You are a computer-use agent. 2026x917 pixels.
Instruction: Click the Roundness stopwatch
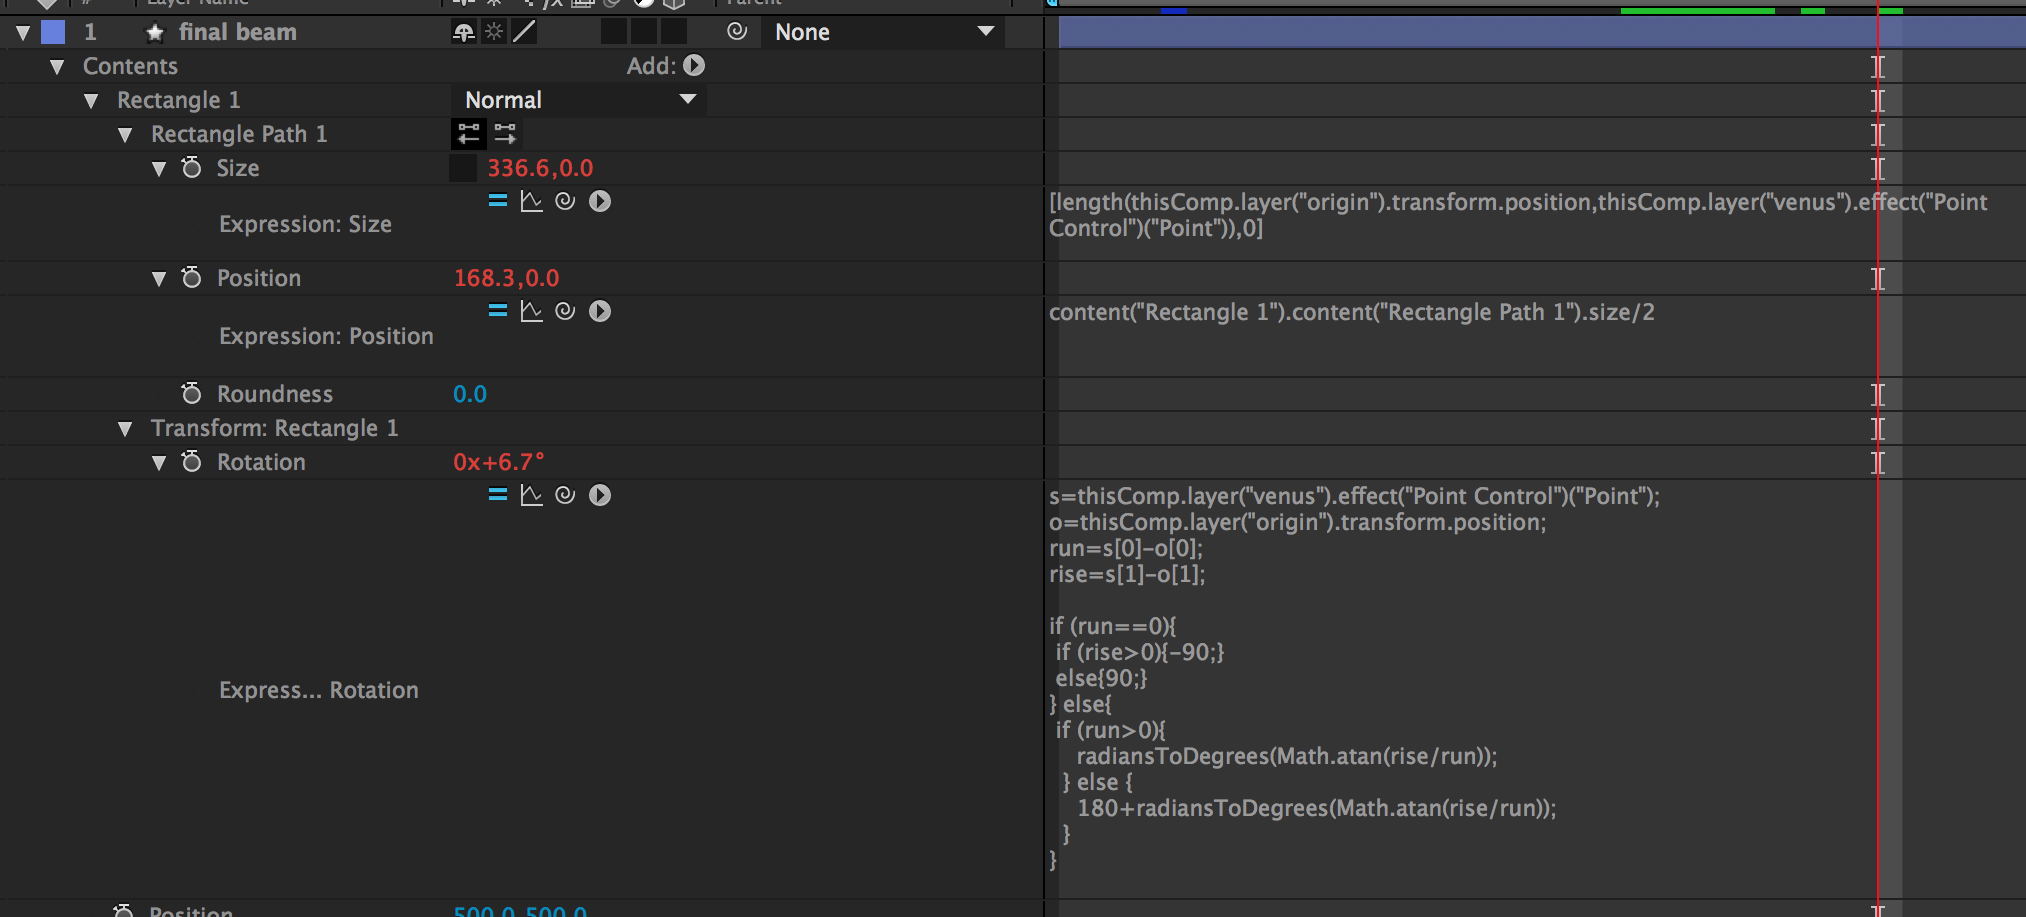coord(192,393)
